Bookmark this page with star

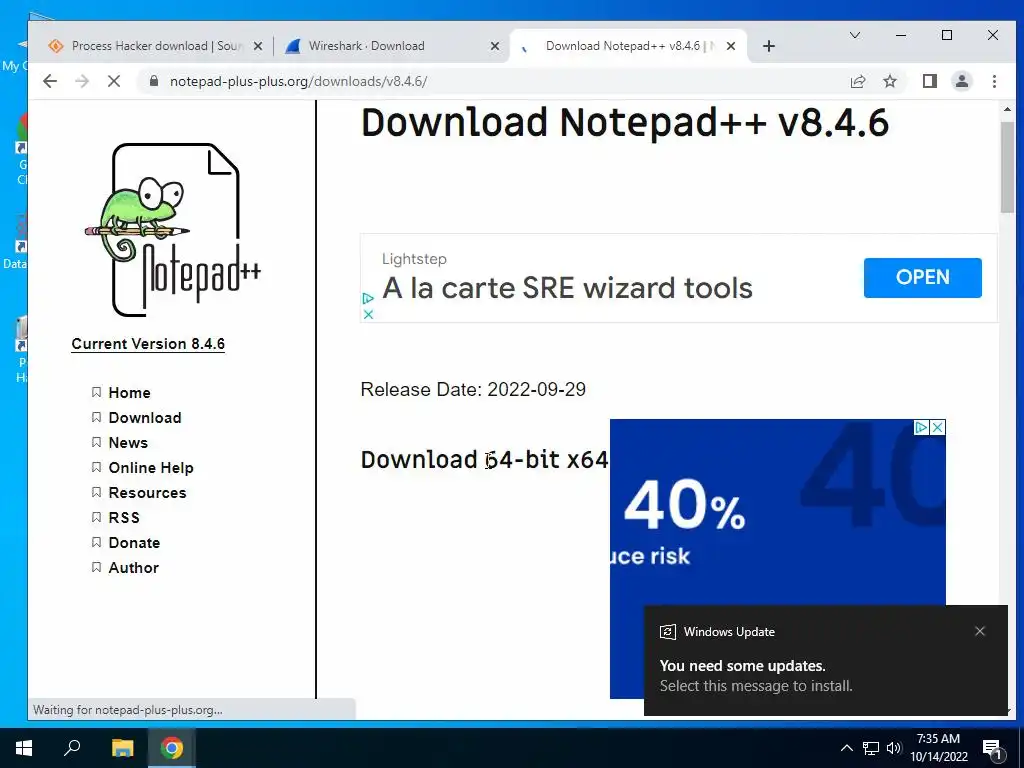890,81
